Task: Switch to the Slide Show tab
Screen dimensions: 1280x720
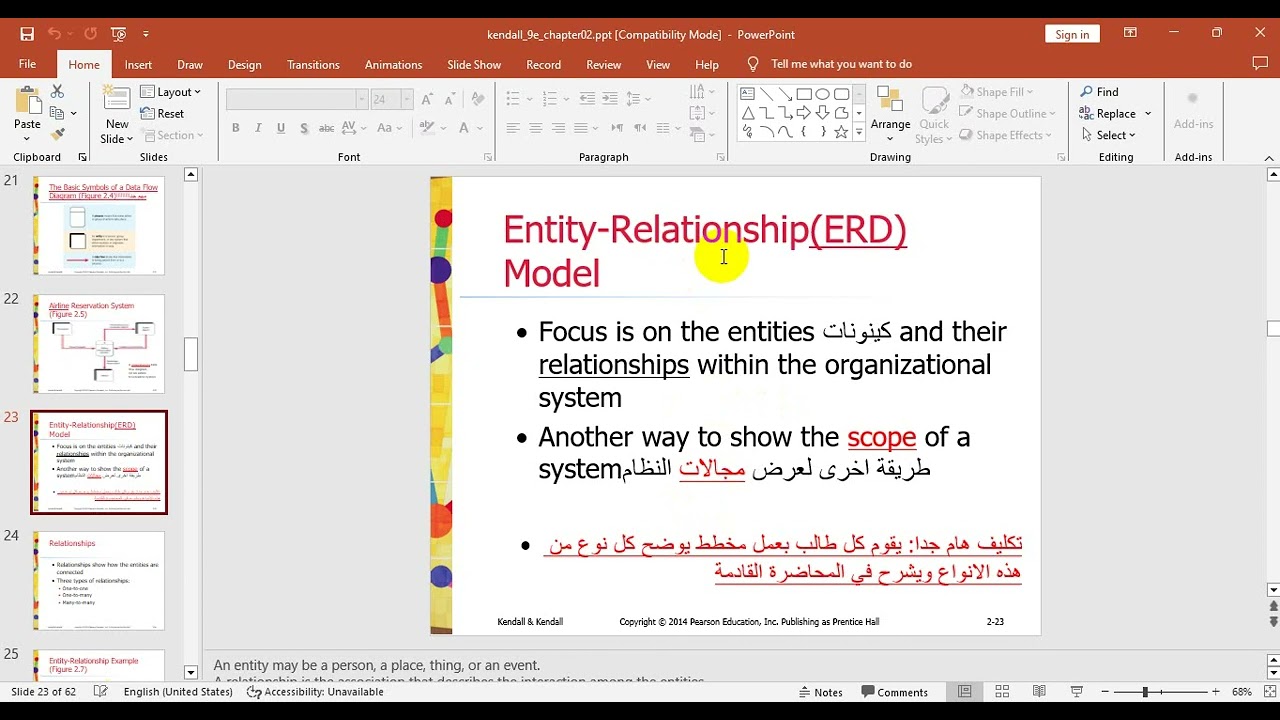Action: point(474,64)
